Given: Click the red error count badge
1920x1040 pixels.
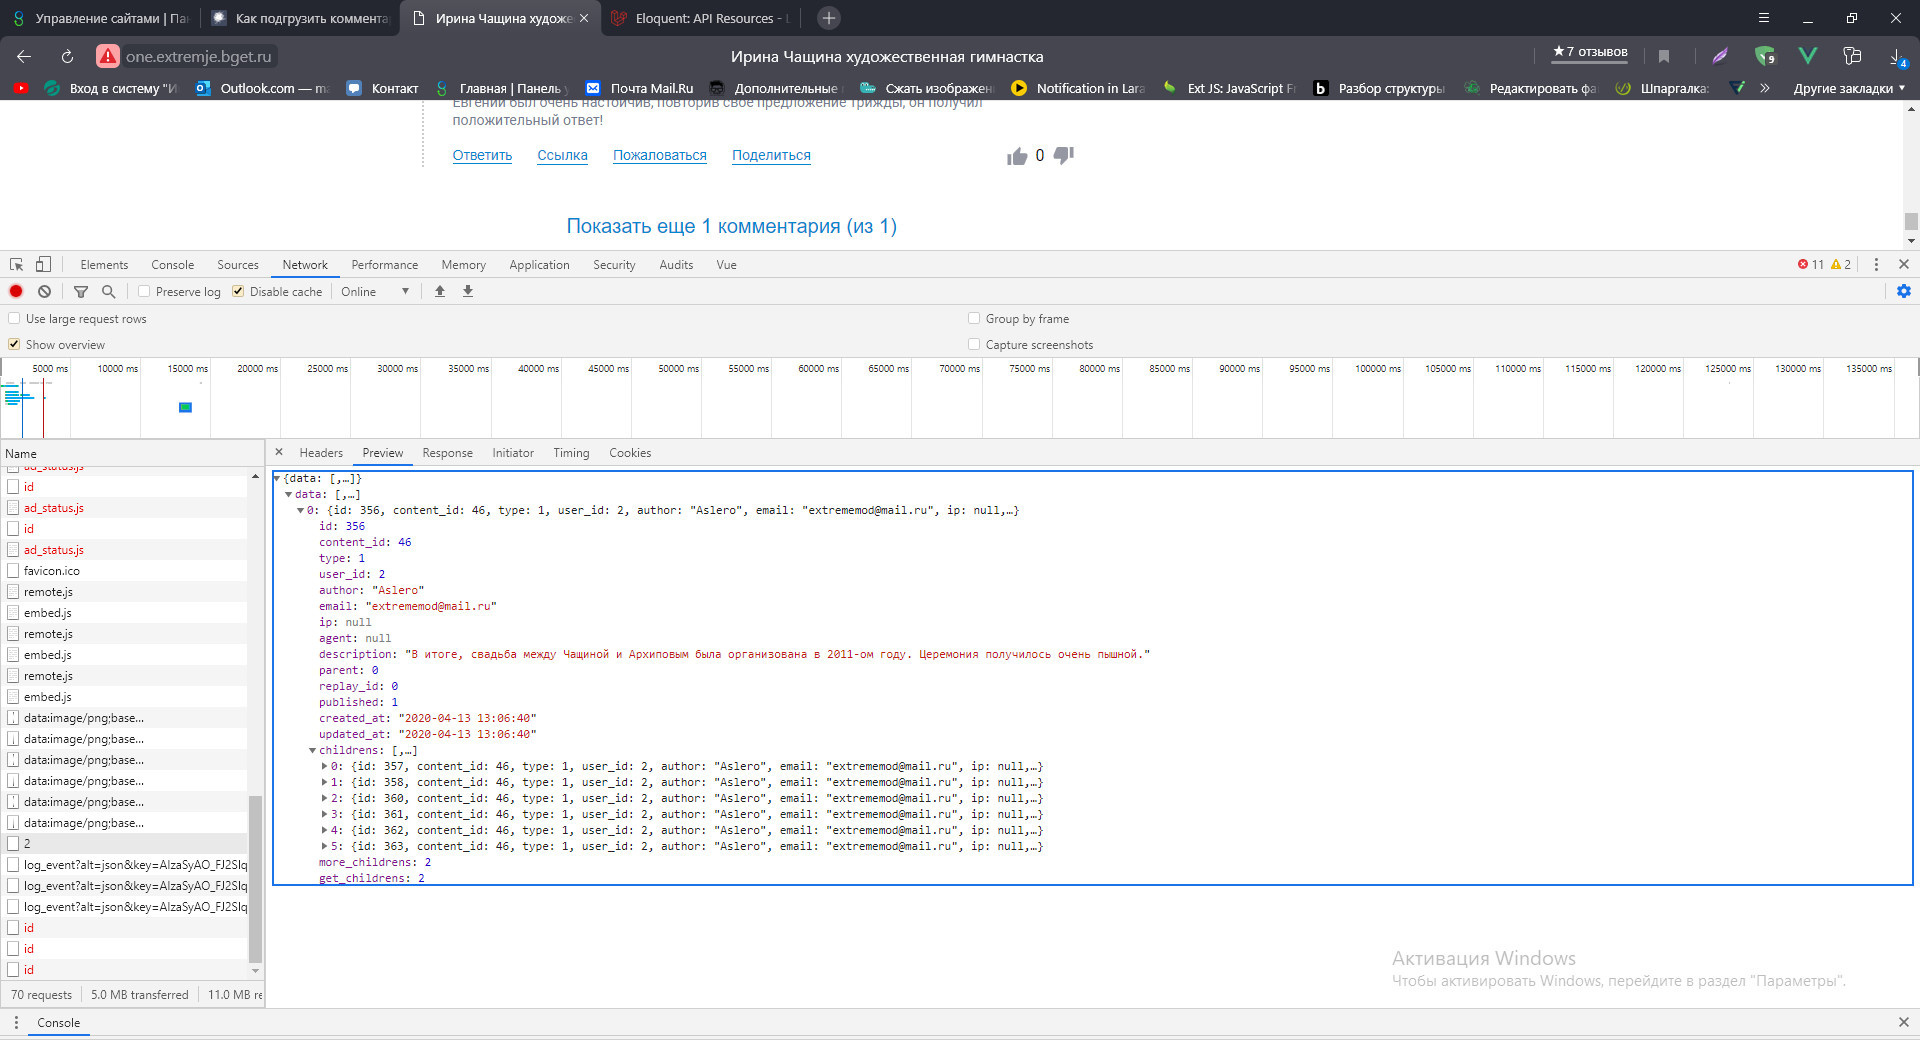Looking at the screenshot, I should click(x=1811, y=264).
